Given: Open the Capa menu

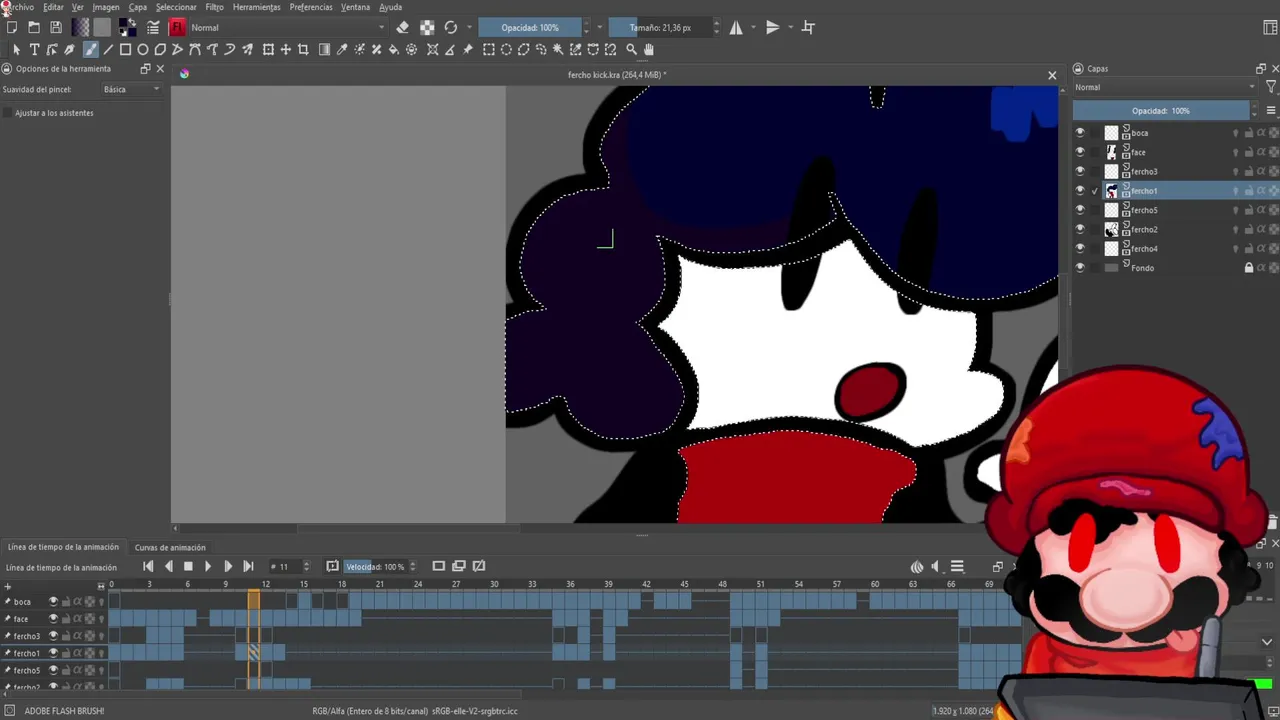Looking at the screenshot, I should 138,7.
